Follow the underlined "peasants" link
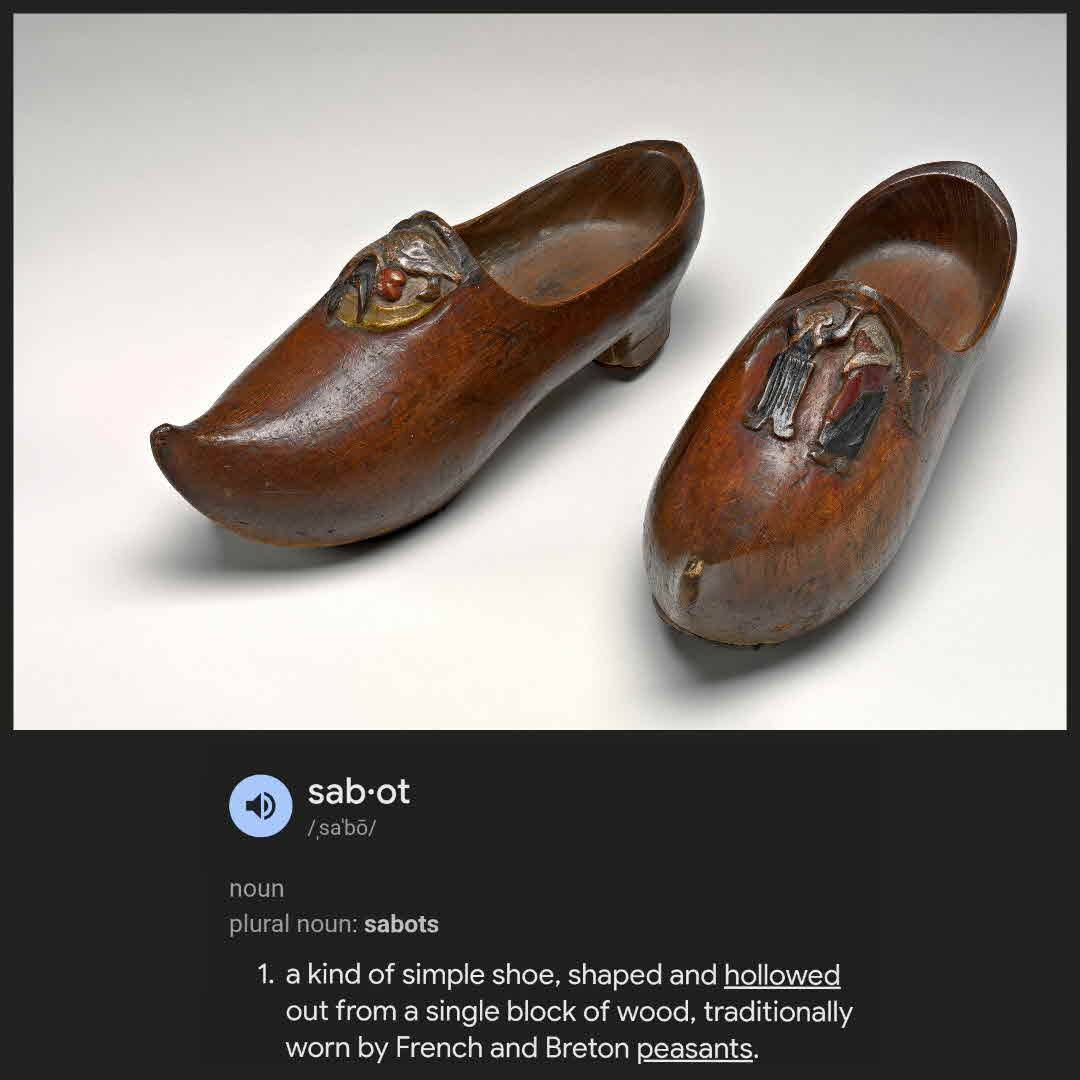The width and height of the screenshot is (1080, 1080). click(694, 1048)
